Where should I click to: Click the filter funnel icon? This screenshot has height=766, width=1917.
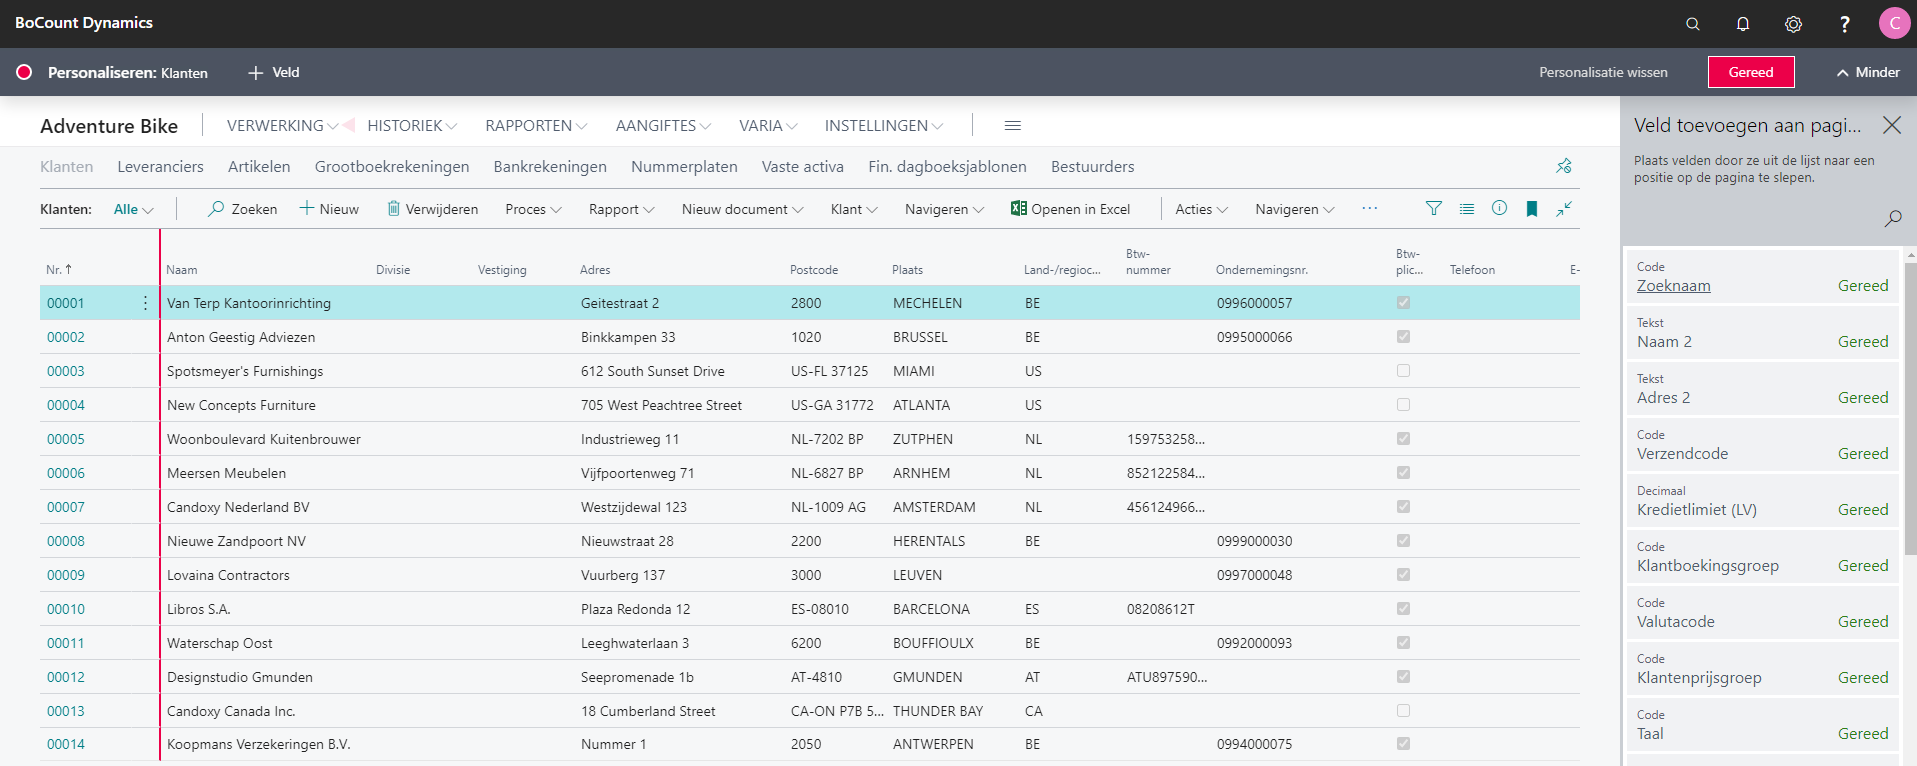1434,208
